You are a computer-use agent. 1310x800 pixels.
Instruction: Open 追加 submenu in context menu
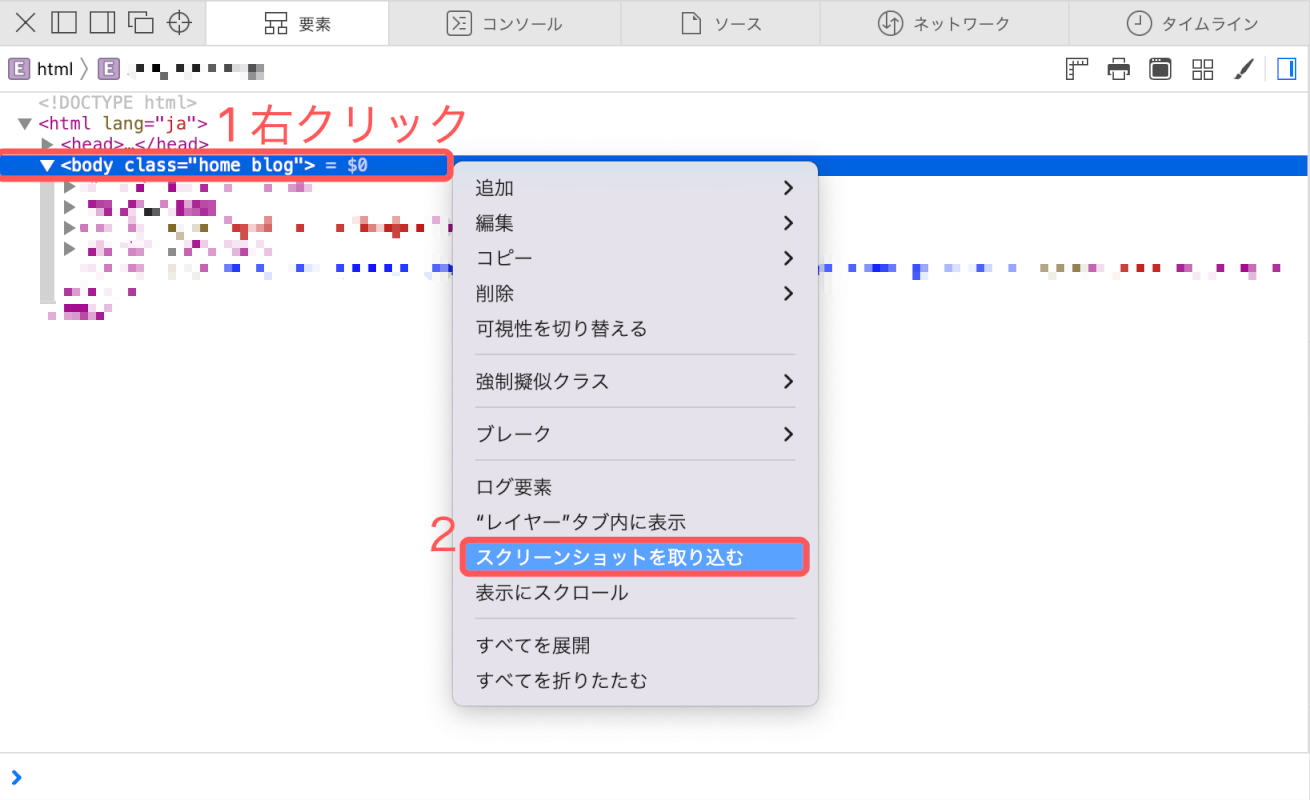click(635, 188)
